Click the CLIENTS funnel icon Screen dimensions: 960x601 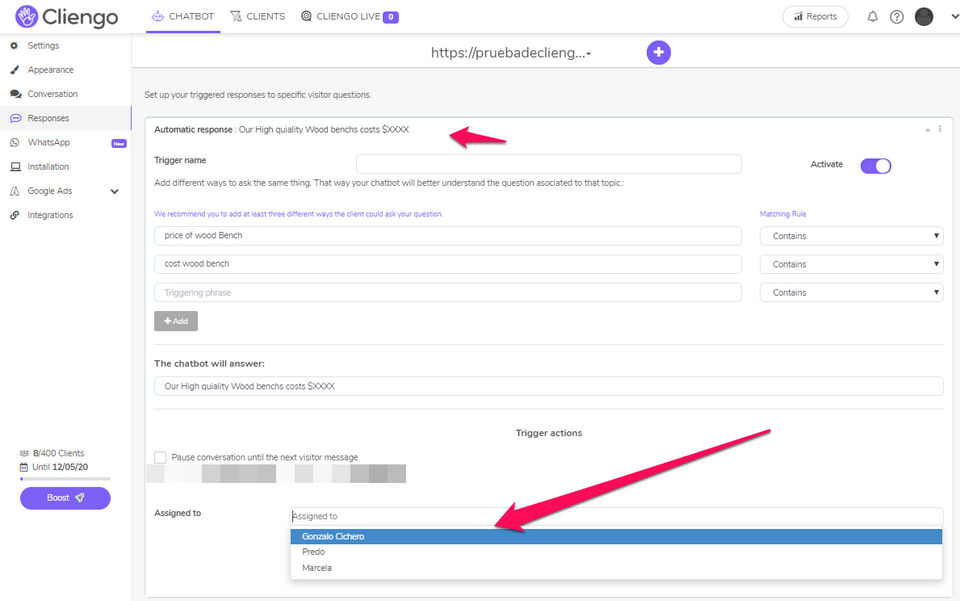[x=236, y=17]
